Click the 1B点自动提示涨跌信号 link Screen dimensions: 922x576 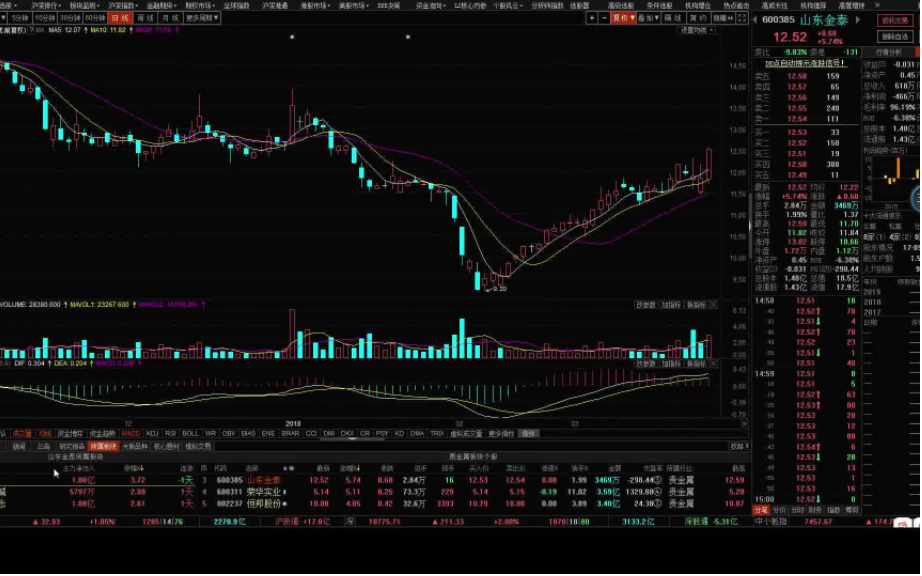[x=806, y=63]
